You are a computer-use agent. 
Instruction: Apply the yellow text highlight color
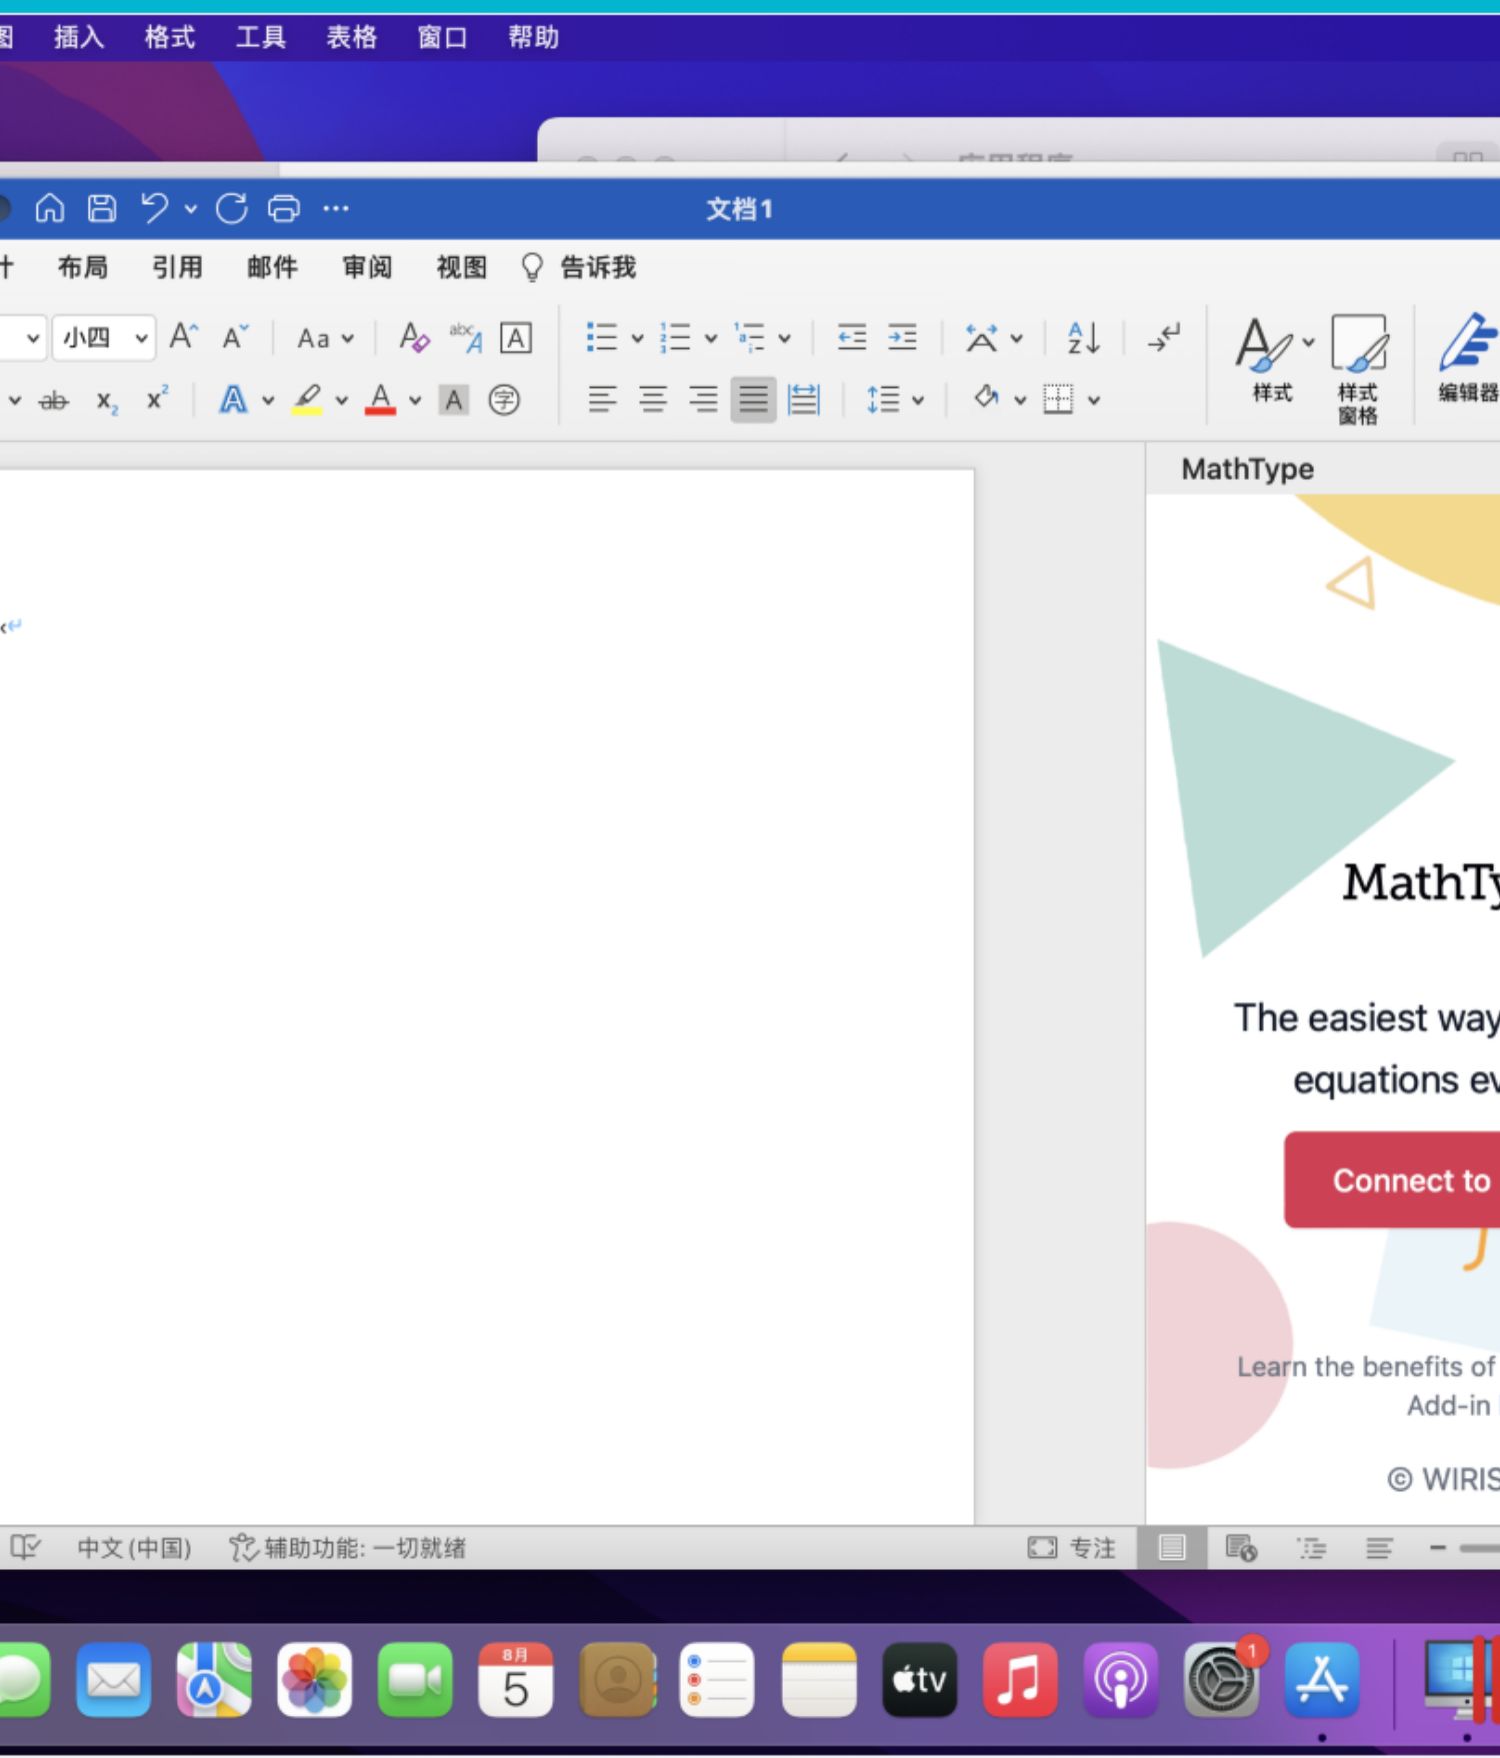point(307,400)
